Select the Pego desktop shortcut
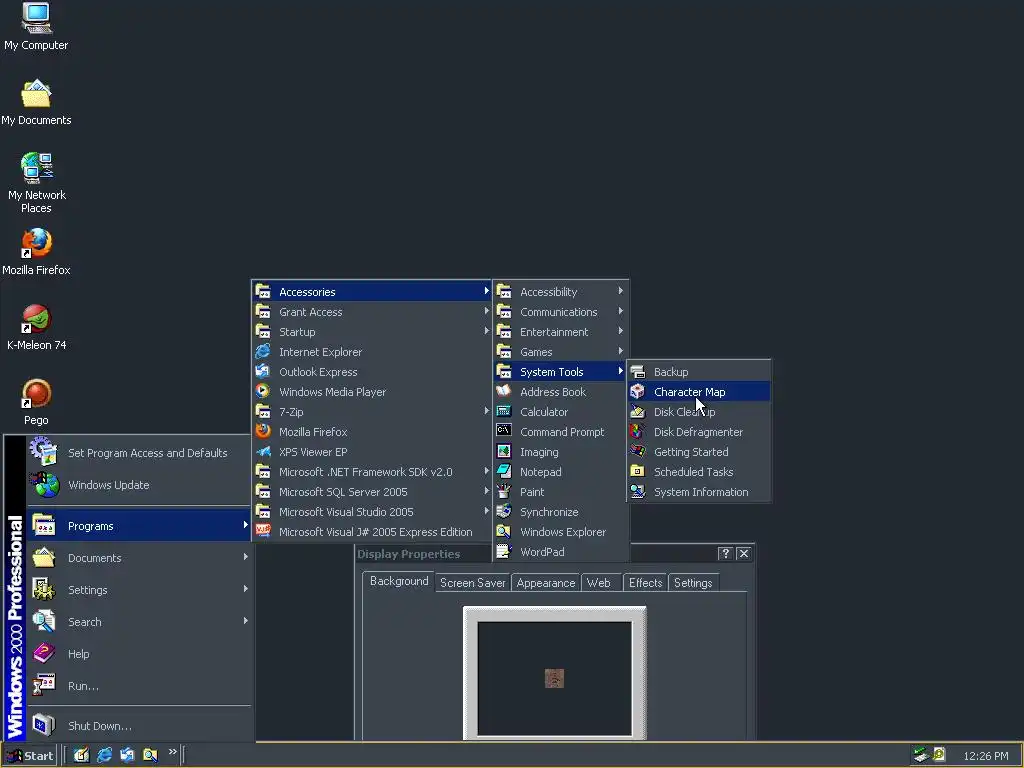Screen dimensions: 1024x768 [36, 402]
